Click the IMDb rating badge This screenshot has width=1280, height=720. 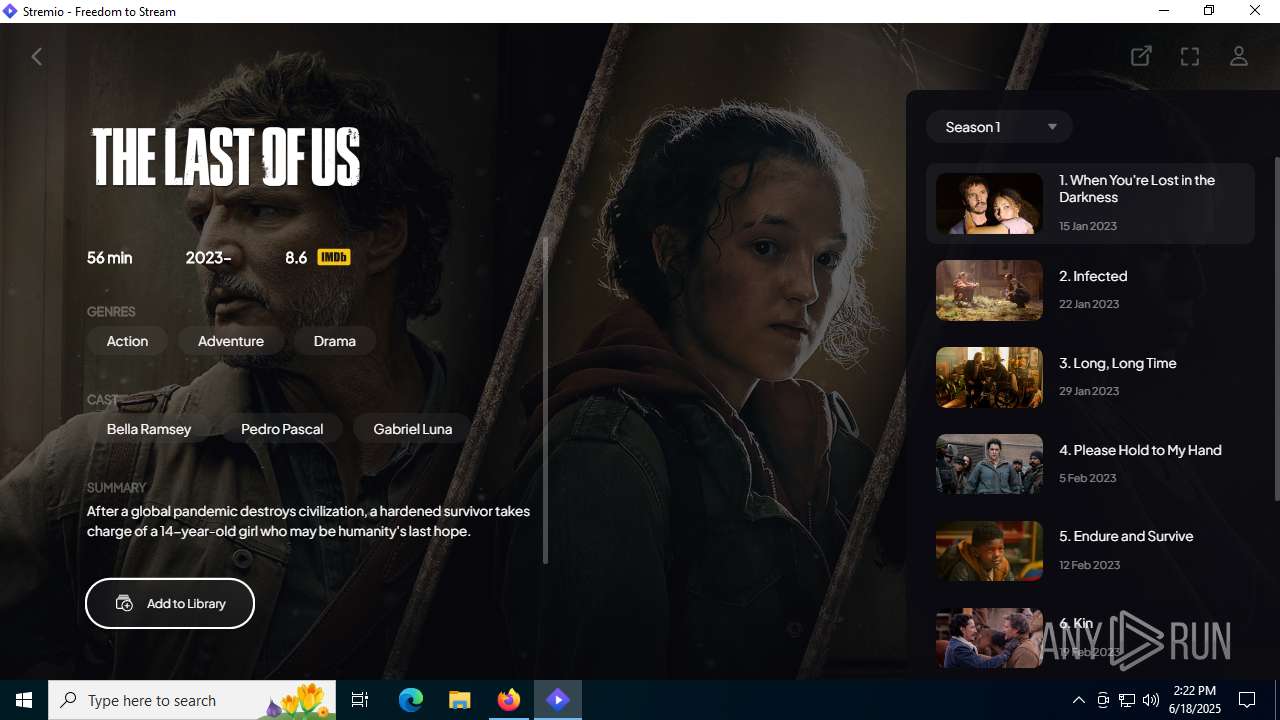334,258
